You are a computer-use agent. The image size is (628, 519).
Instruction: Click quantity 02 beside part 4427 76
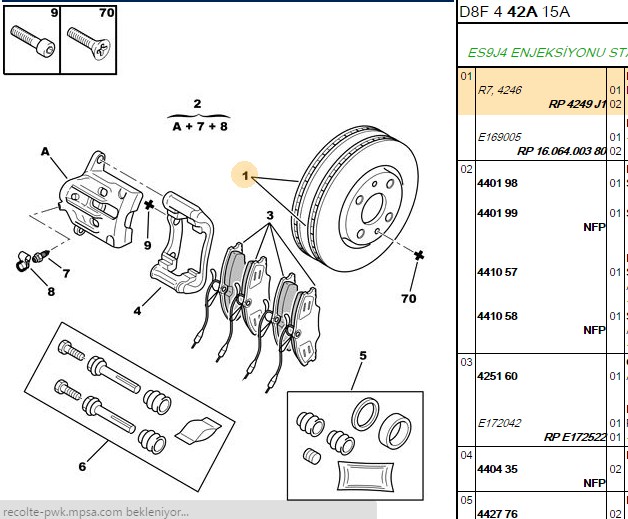pos(615,514)
